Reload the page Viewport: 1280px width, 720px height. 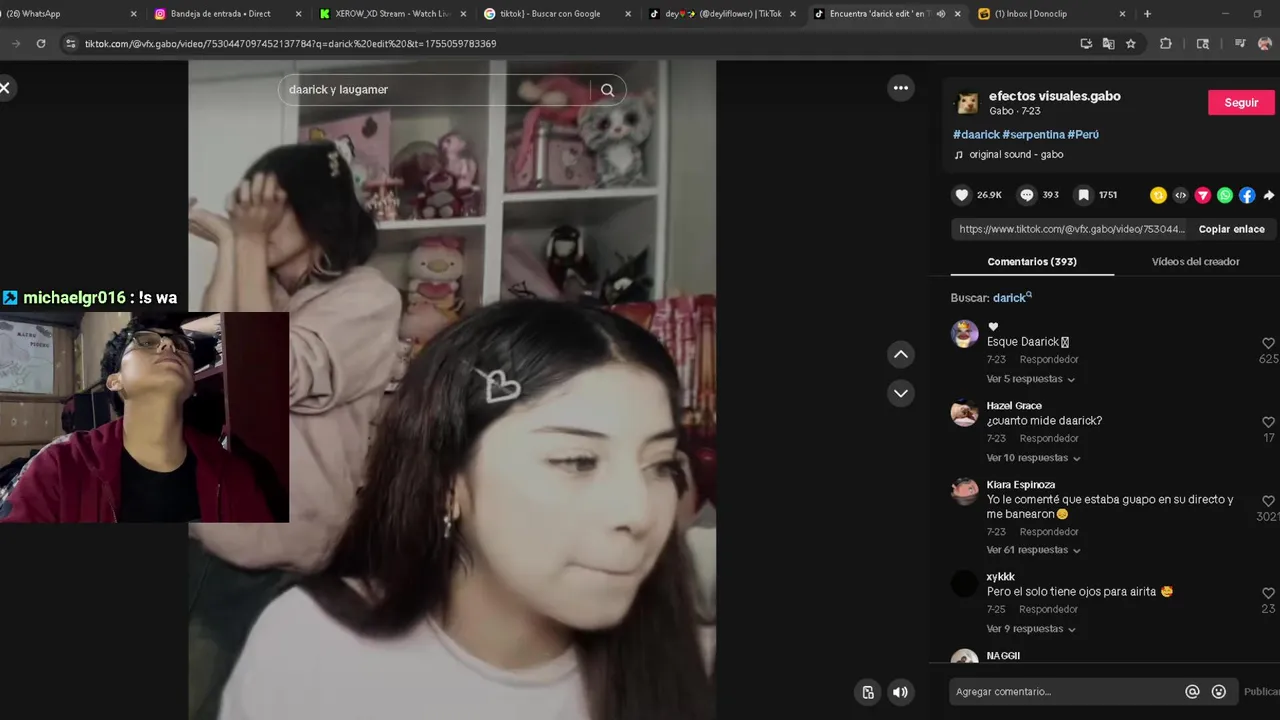coord(41,44)
